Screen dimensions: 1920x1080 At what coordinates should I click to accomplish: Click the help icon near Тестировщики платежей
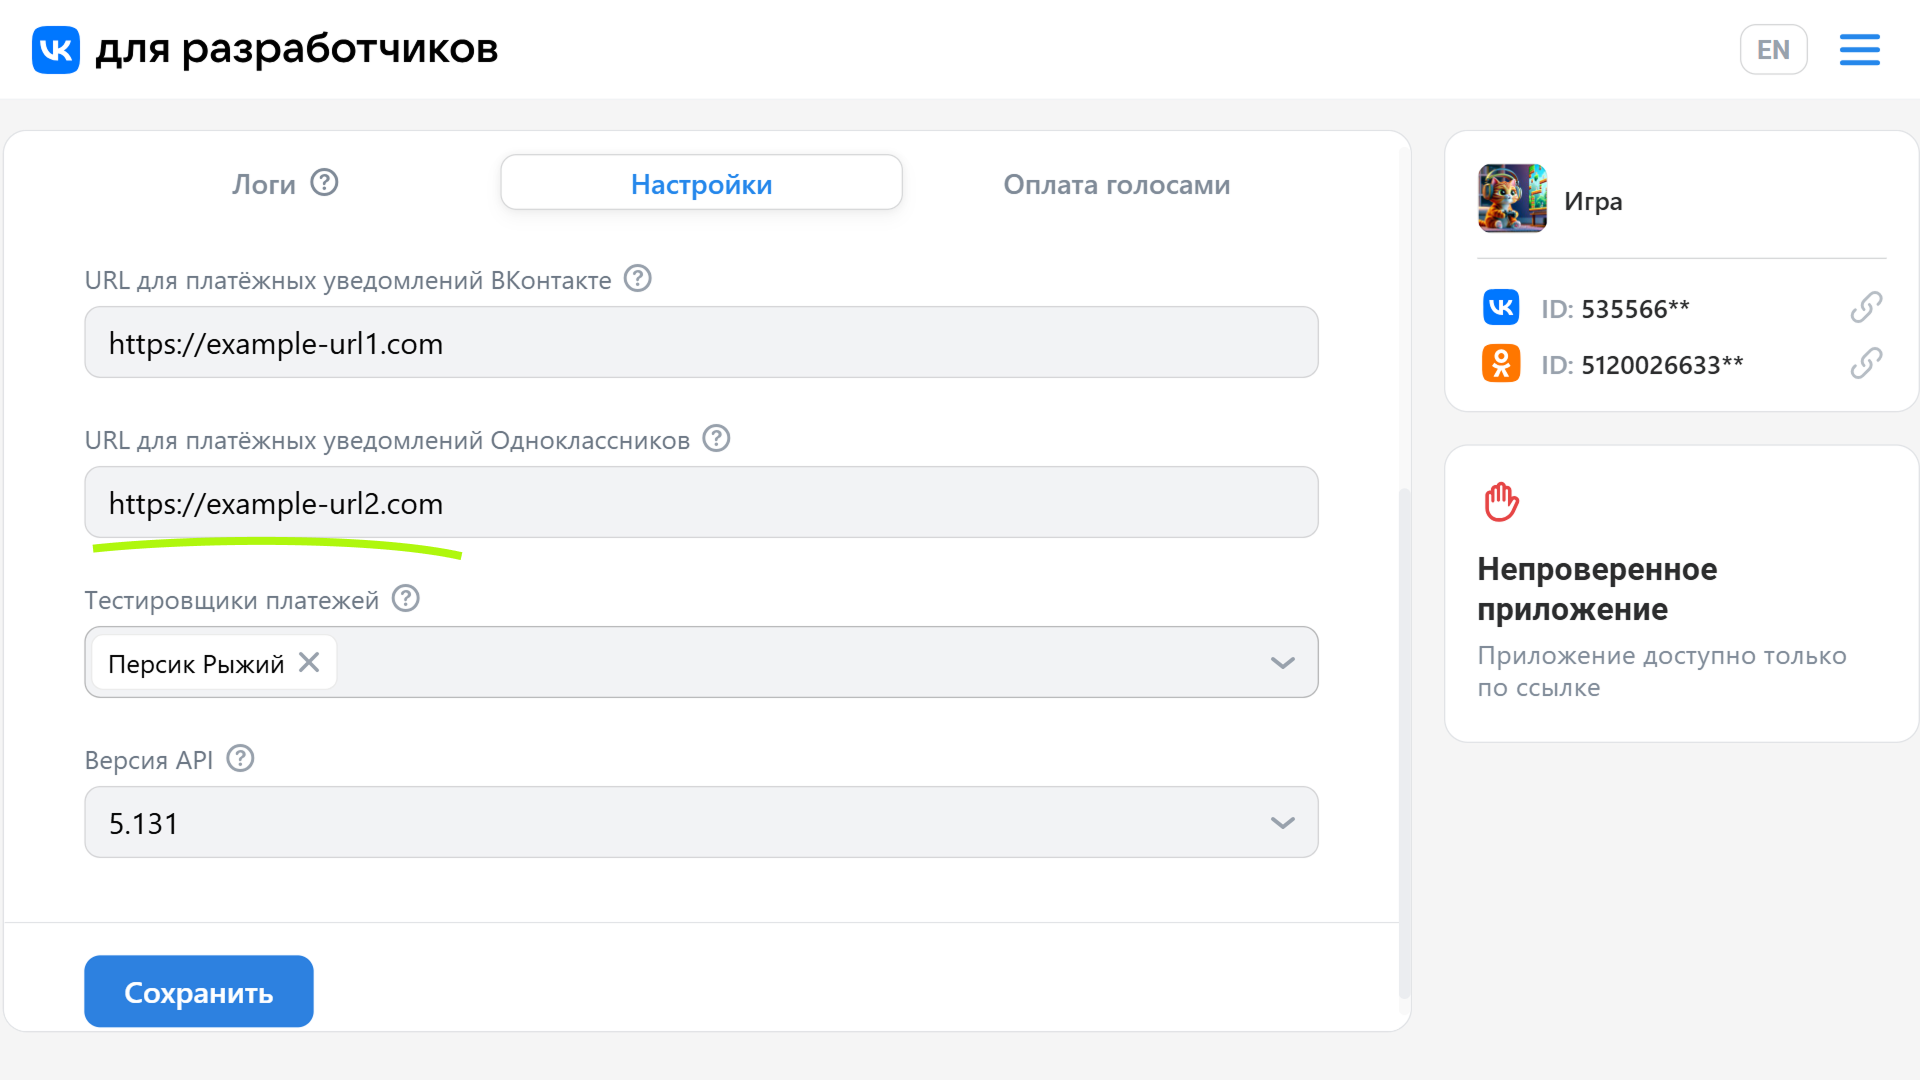(405, 598)
